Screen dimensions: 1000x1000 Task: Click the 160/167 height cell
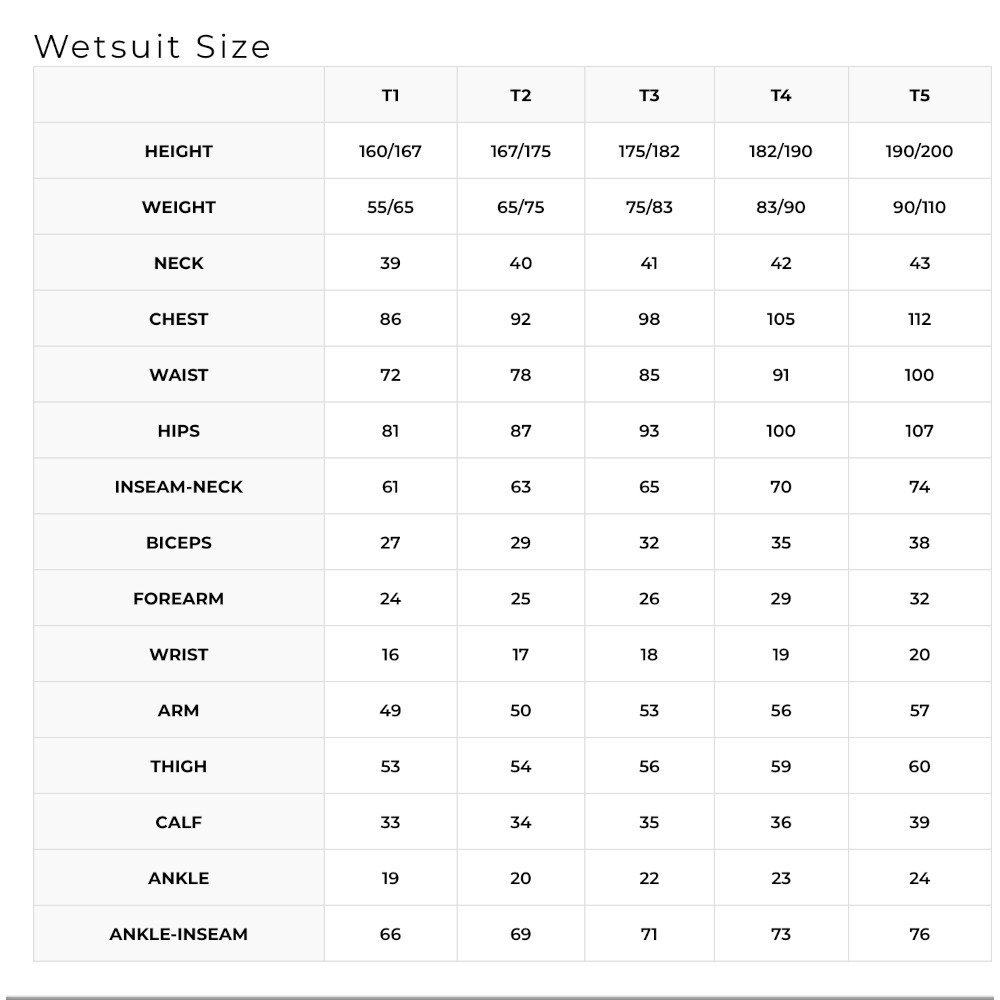[x=390, y=151]
